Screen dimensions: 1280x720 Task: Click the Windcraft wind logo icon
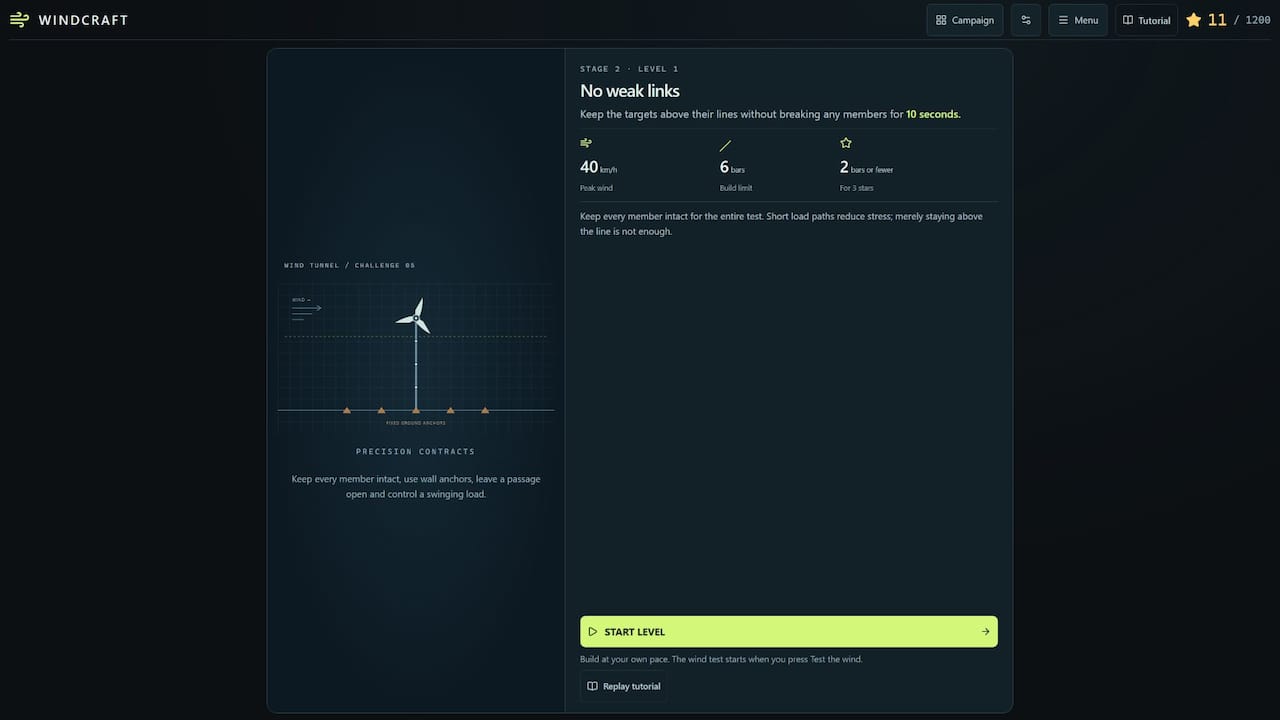click(x=19, y=20)
